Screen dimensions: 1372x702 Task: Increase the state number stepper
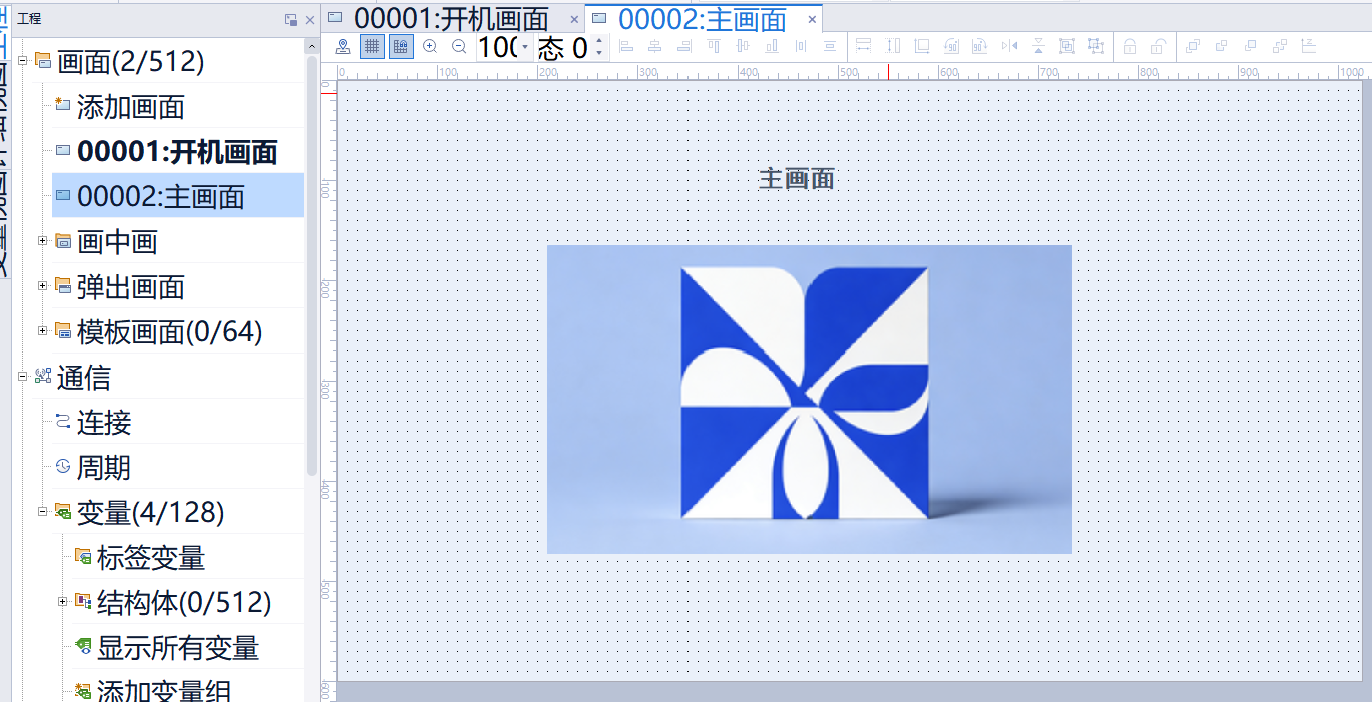click(599, 41)
